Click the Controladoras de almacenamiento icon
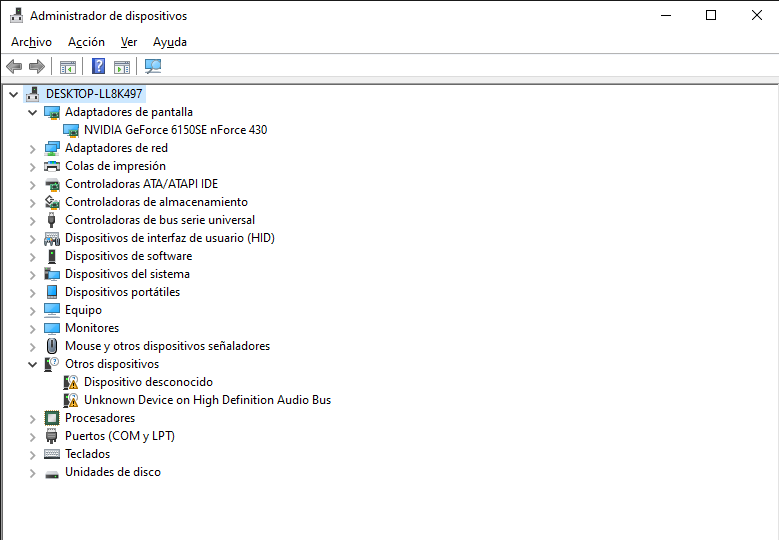The height and width of the screenshot is (540, 779). tap(52, 202)
